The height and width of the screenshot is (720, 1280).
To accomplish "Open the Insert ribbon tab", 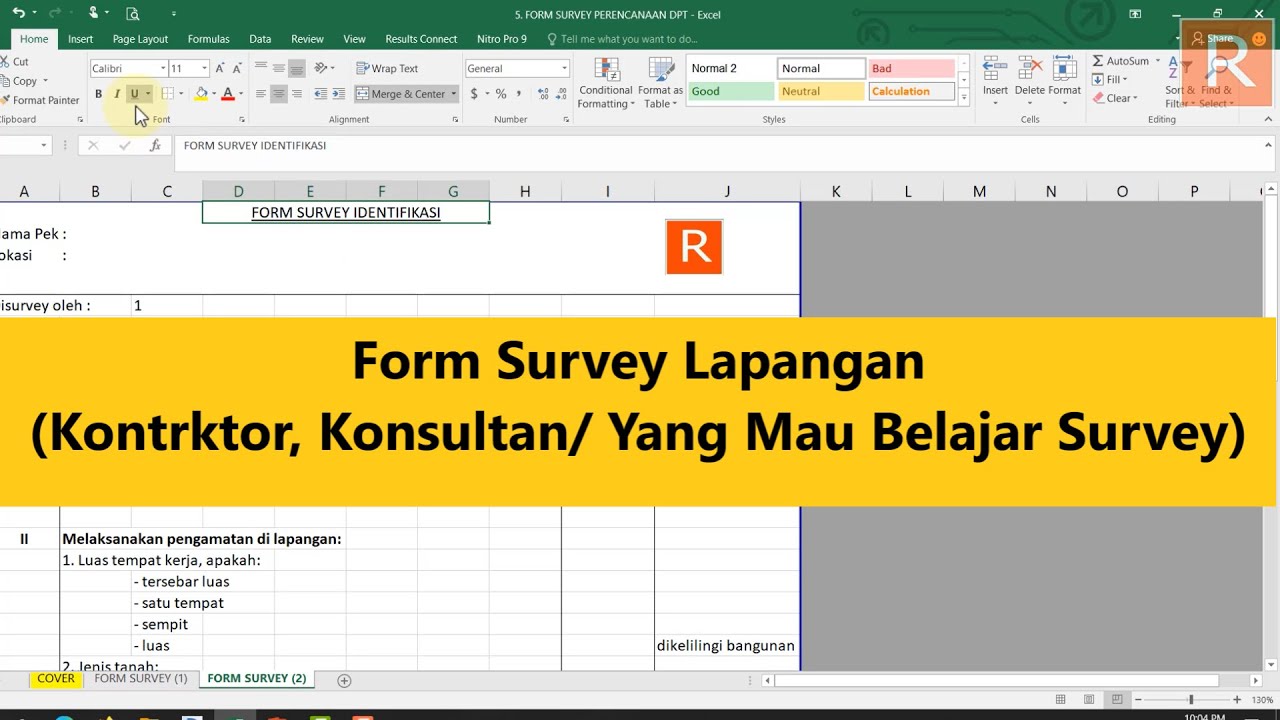I will [81, 39].
